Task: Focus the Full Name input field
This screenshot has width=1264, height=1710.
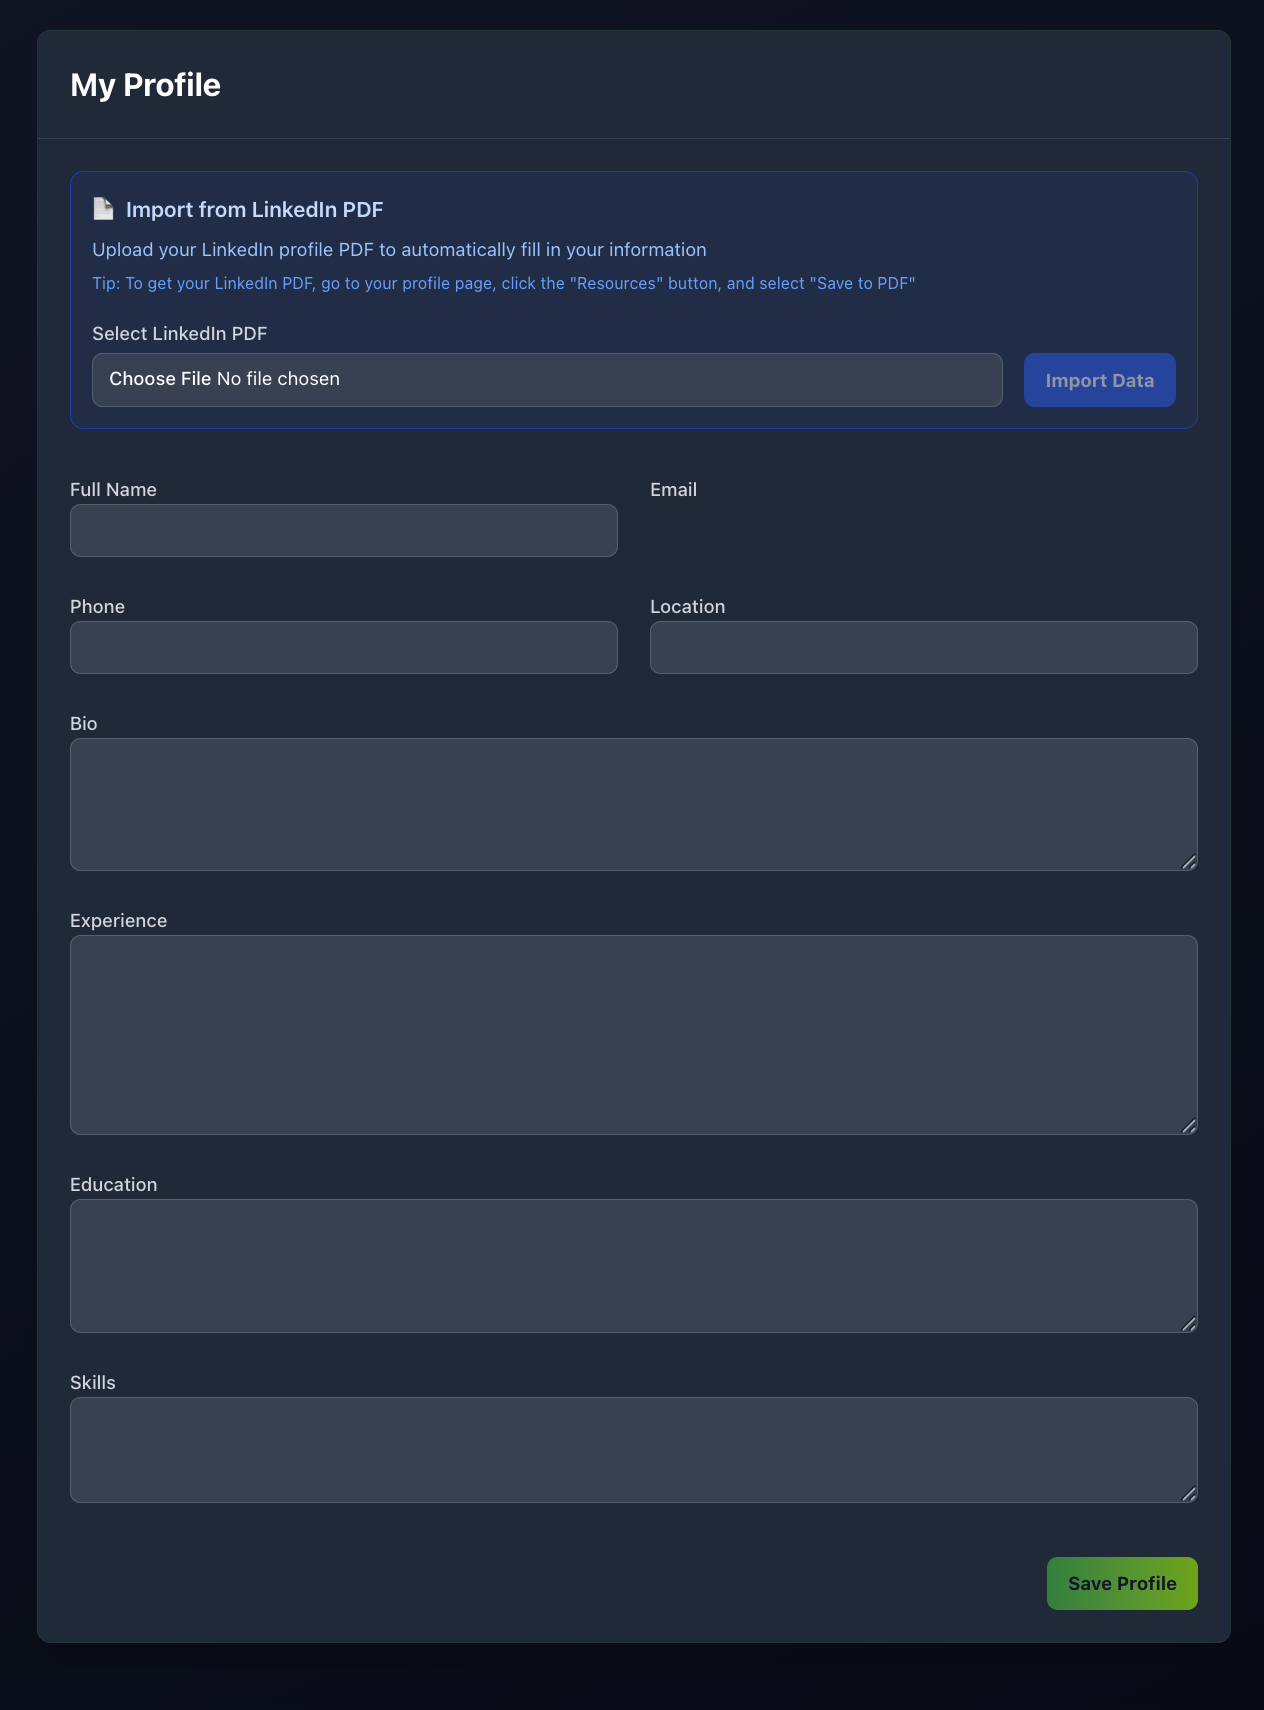Action: coord(343,530)
